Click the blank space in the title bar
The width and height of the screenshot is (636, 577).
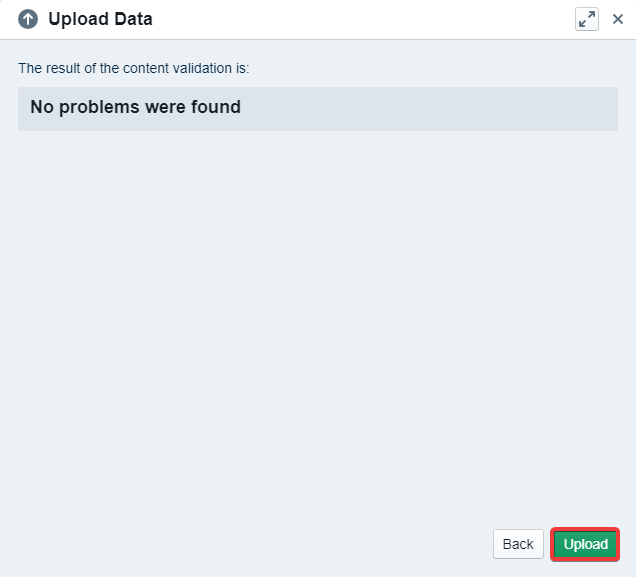(x=360, y=19)
